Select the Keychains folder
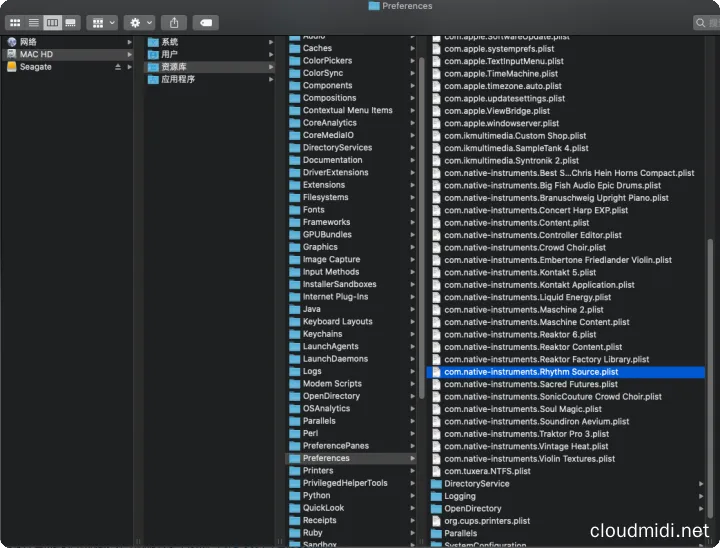720x548 pixels. [322, 334]
